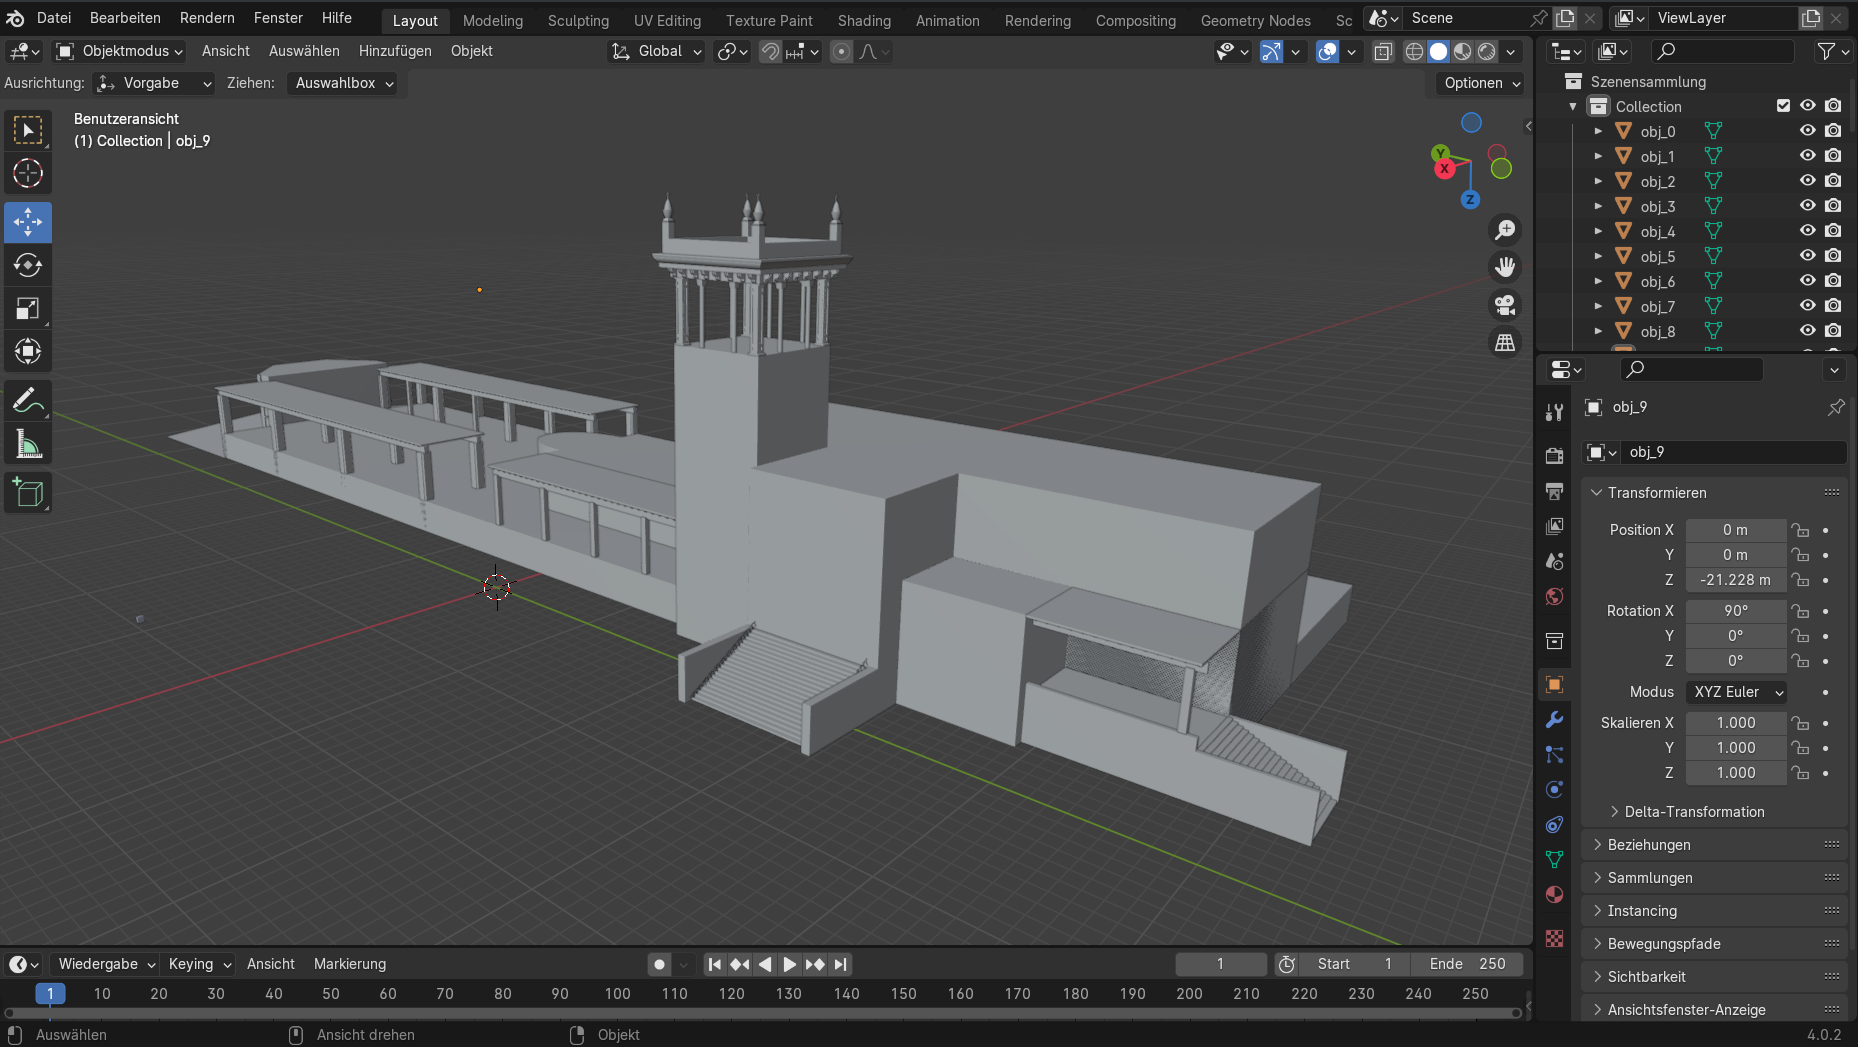Activate the Add Cube tool
The width and height of the screenshot is (1858, 1047).
coord(28,492)
